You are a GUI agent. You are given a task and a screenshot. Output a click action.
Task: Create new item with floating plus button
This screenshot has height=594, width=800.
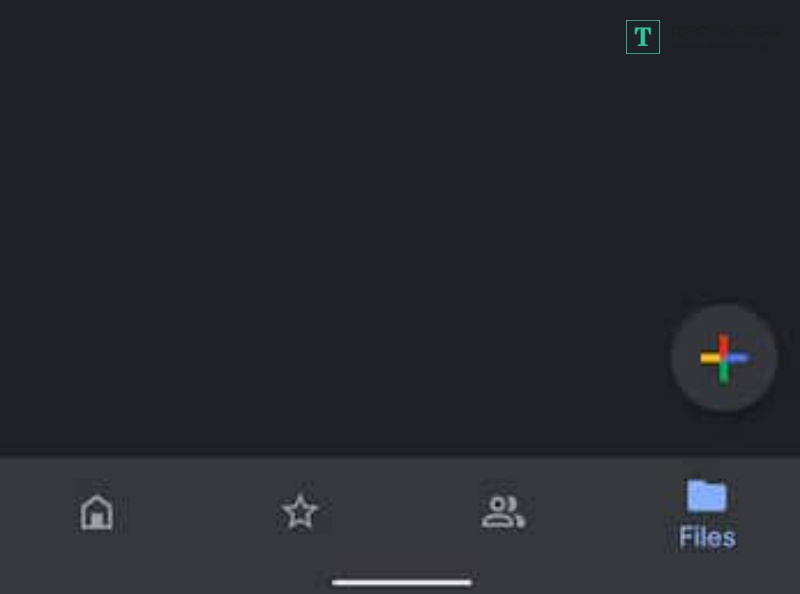pyautogui.click(x=724, y=358)
